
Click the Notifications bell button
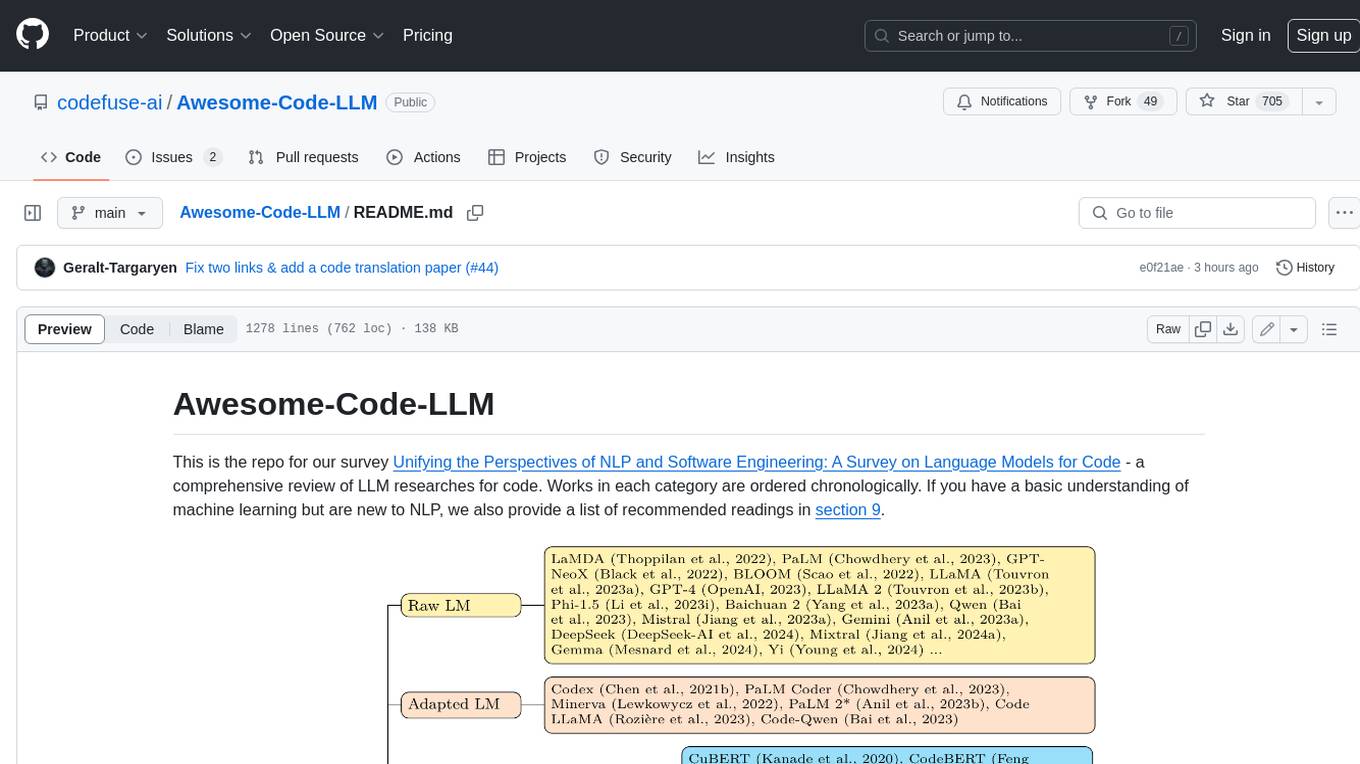1002,102
